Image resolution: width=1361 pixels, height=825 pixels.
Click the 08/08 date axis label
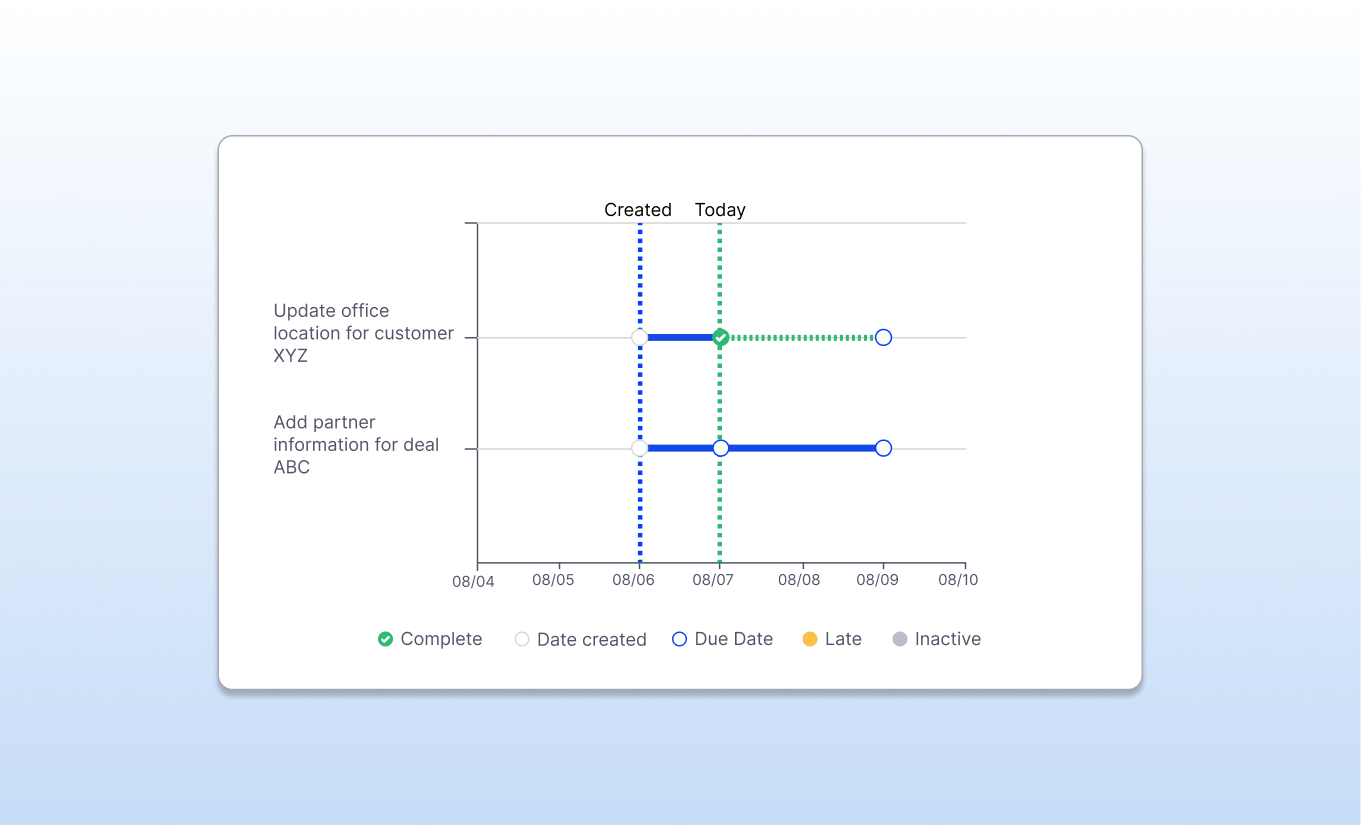[799, 579]
